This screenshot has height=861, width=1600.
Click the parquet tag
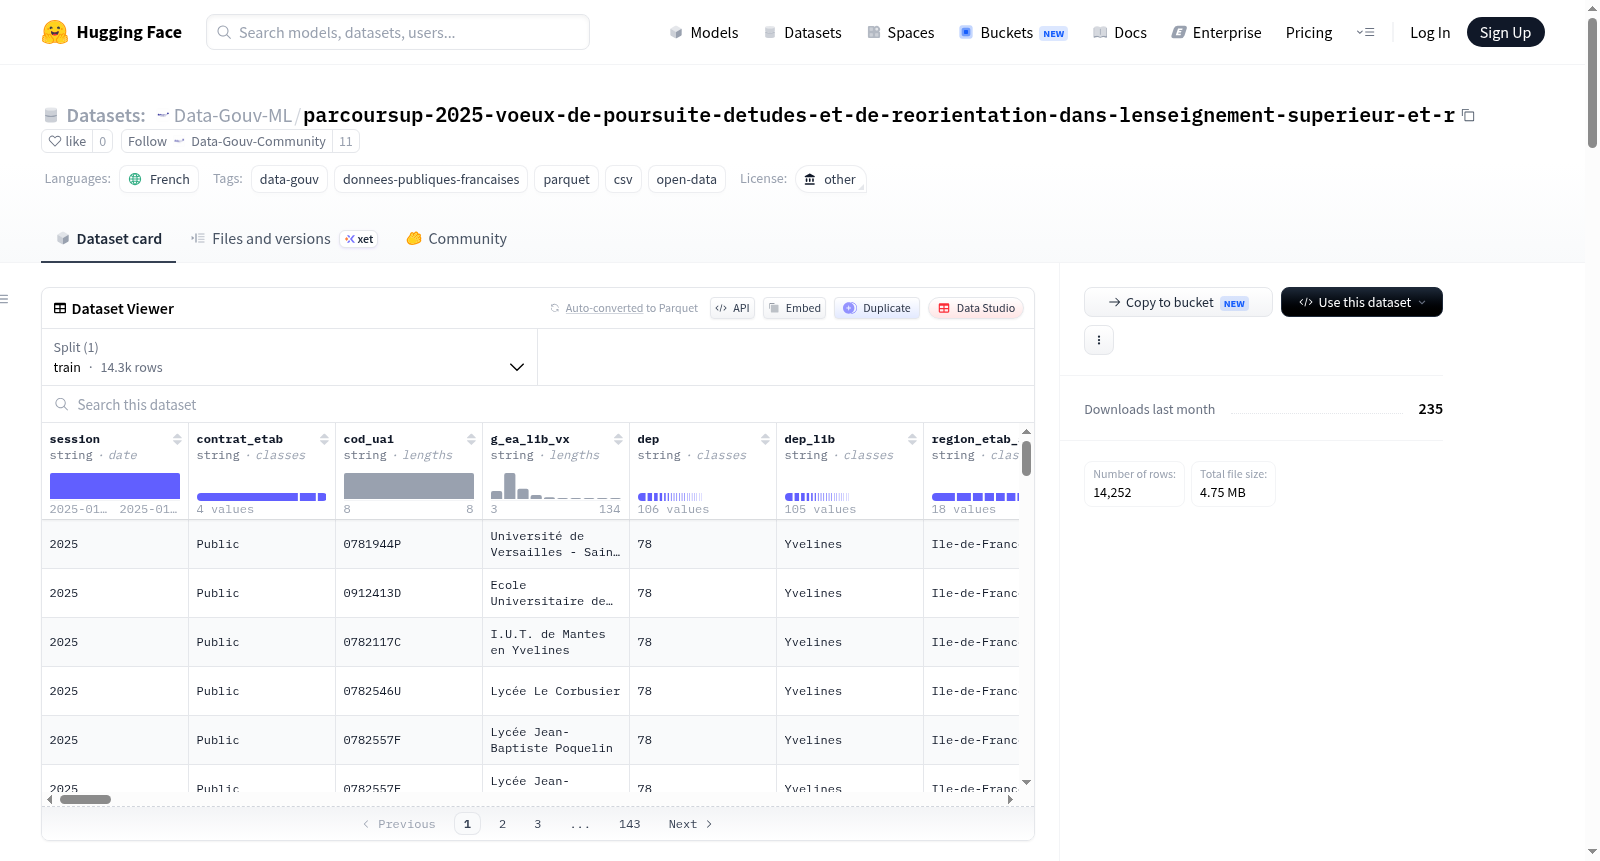566,179
